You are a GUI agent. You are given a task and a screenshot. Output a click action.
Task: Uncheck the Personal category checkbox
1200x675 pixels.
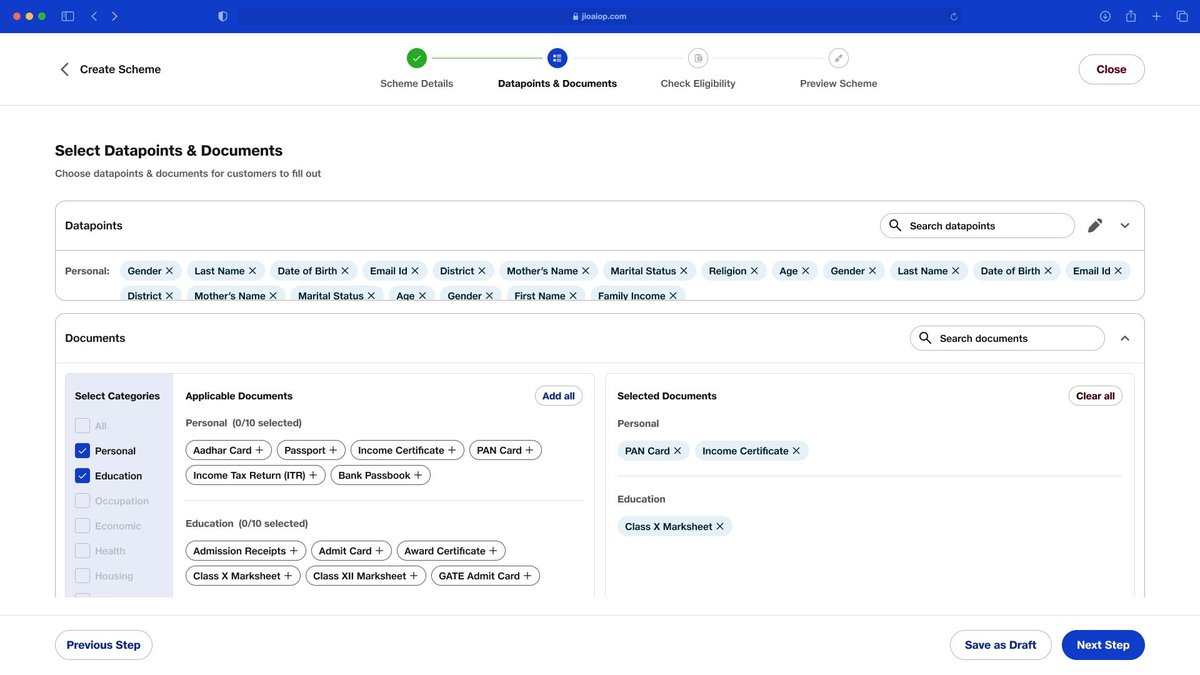(82, 450)
